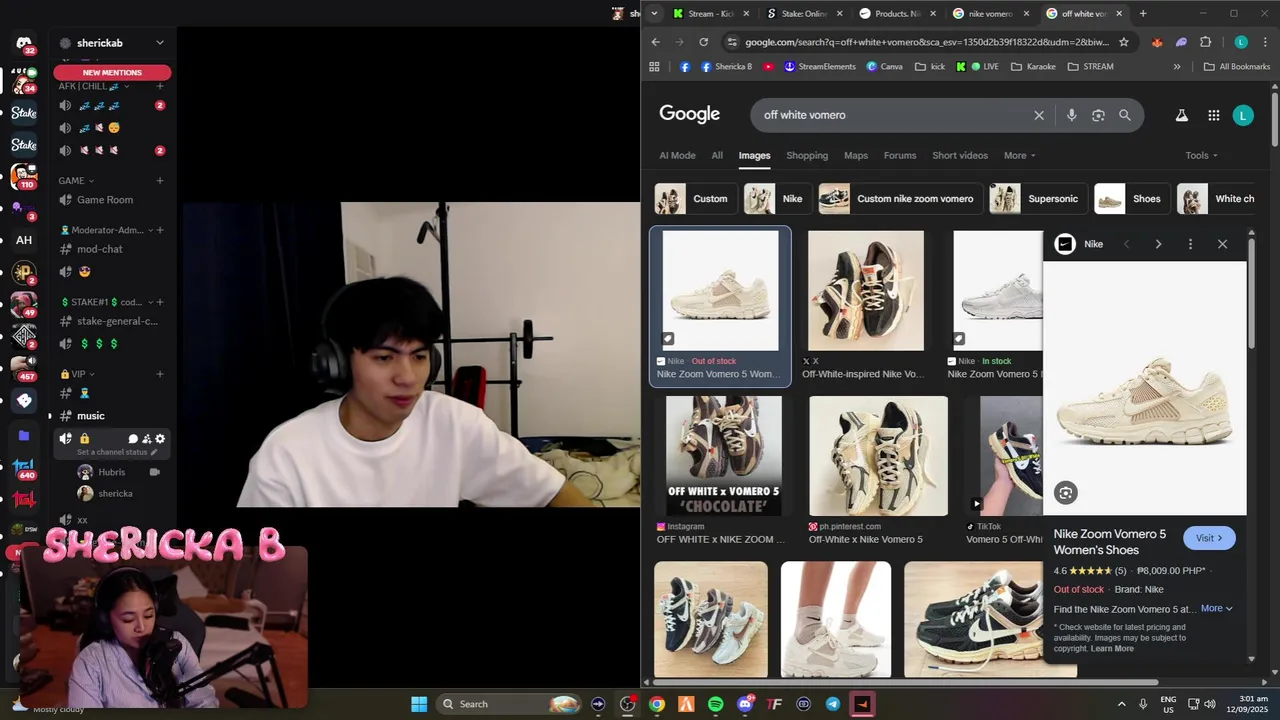Switch to All results tab
This screenshot has width=1280, height=720.
click(717, 155)
